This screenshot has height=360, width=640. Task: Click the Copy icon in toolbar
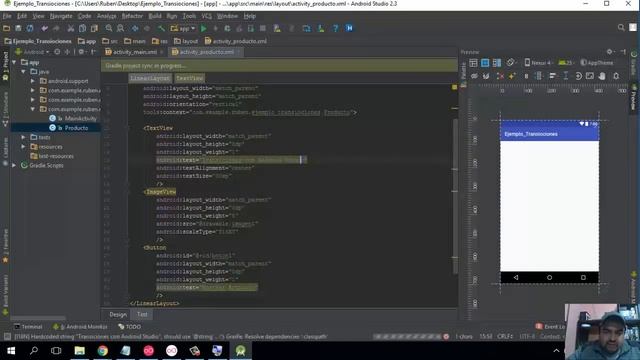(82, 28)
